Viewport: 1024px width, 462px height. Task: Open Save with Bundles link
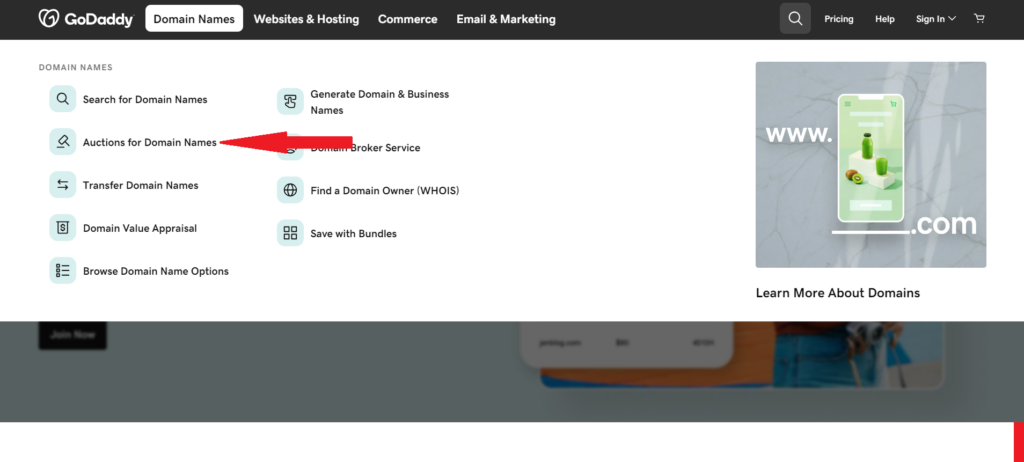[353, 233]
